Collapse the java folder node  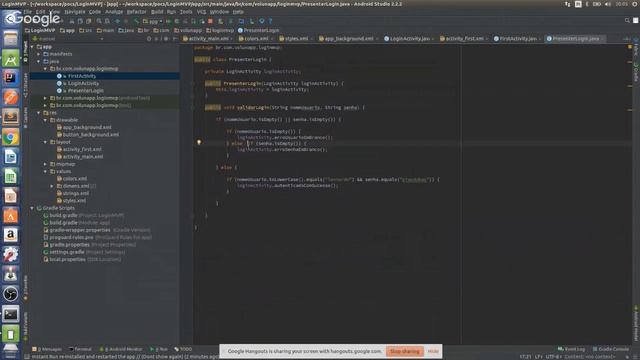tap(39, 61)
